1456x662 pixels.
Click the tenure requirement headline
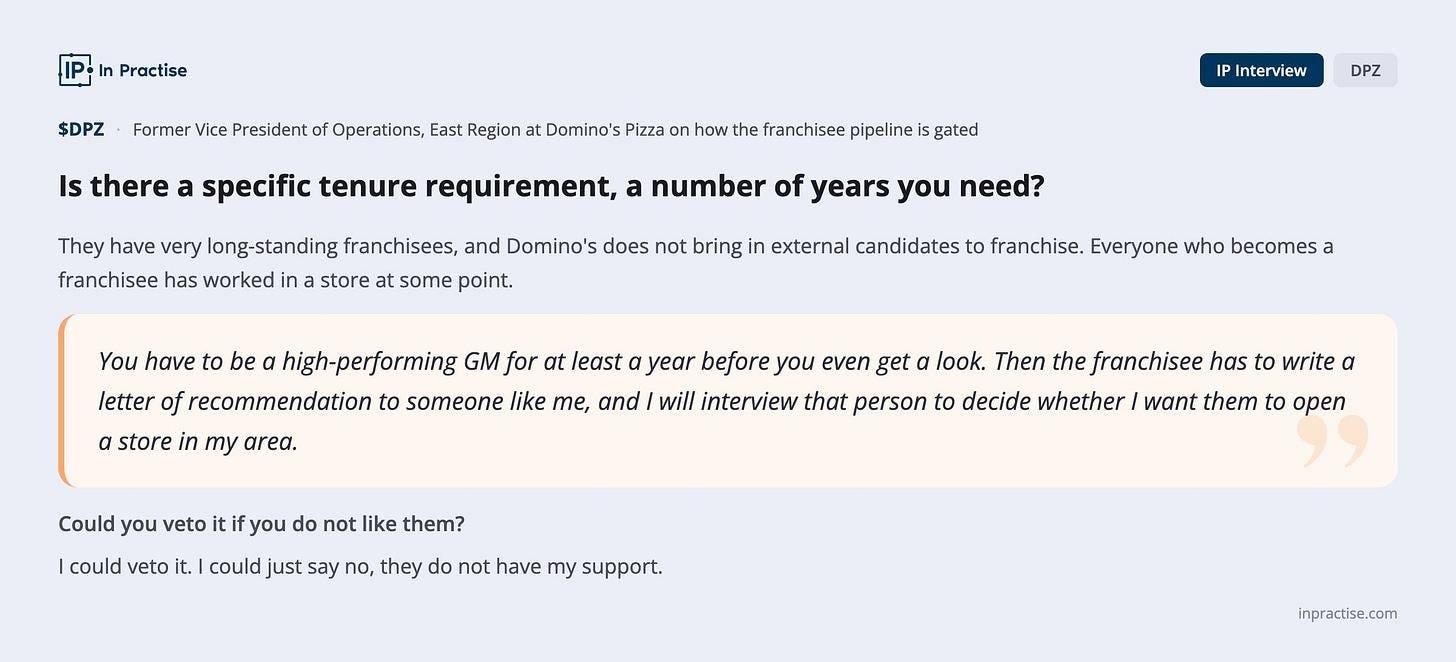[x=551, y=186]
